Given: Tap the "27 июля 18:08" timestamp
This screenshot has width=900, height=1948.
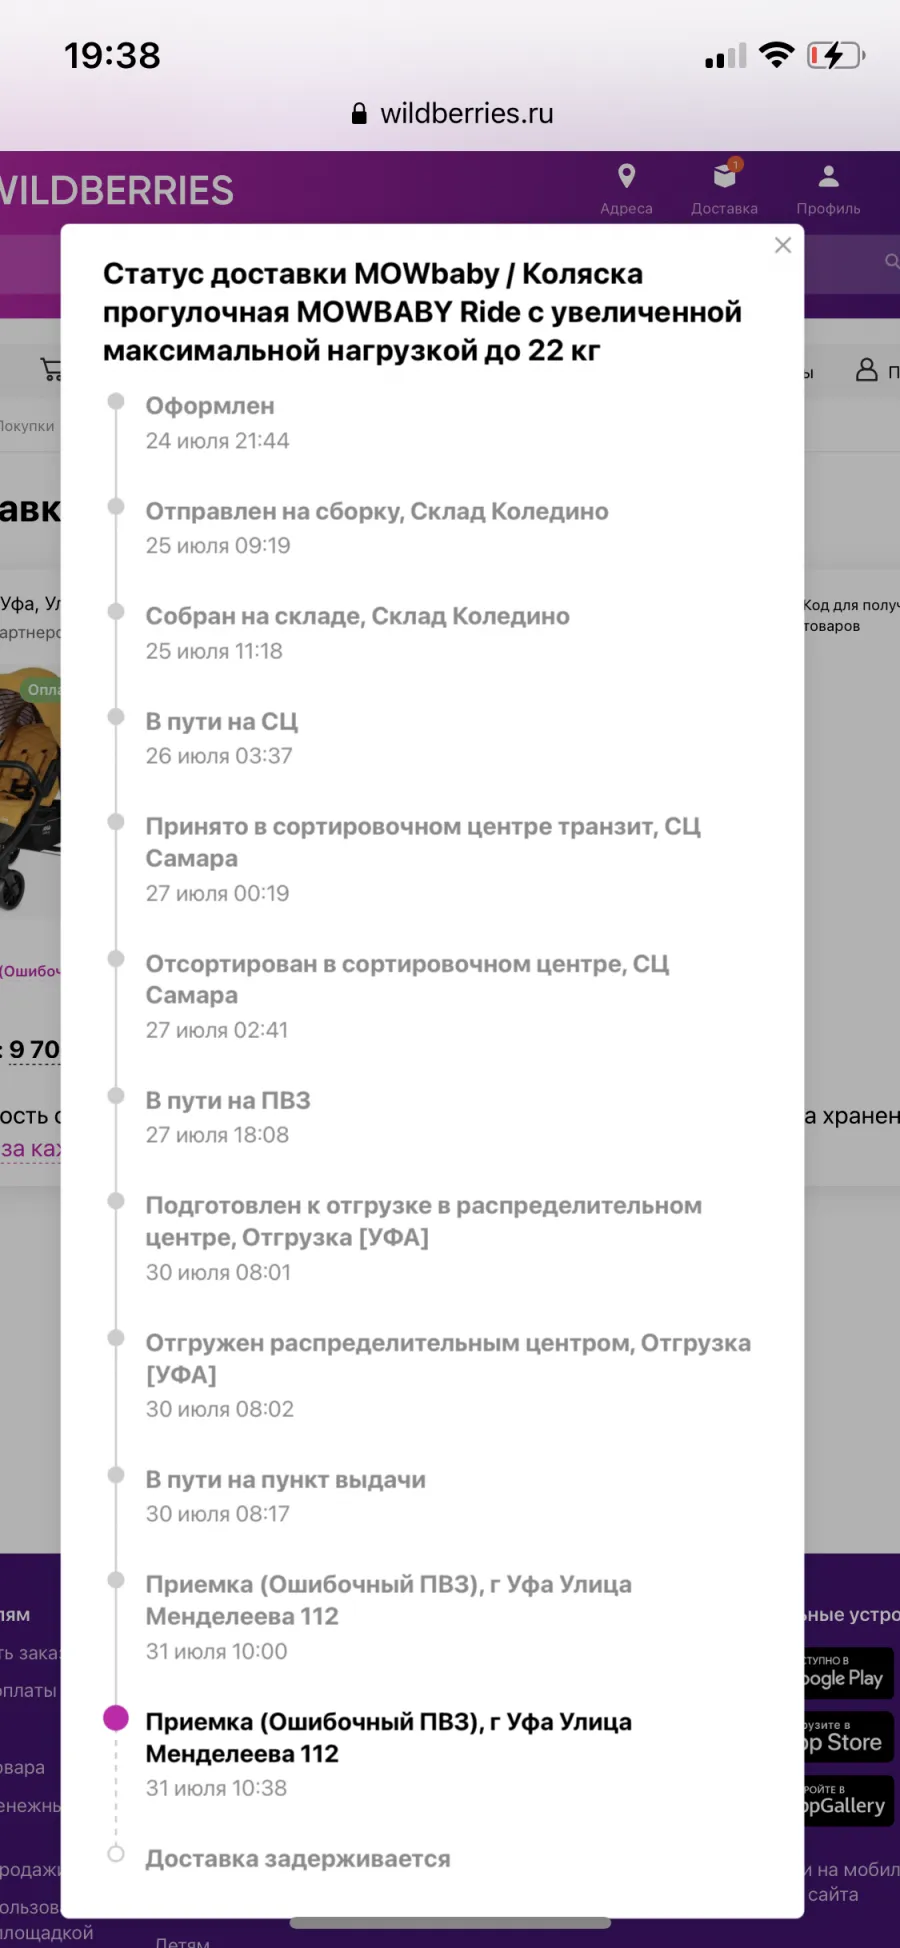Looking at the screenshot, I should click(x=217, y=1135).
